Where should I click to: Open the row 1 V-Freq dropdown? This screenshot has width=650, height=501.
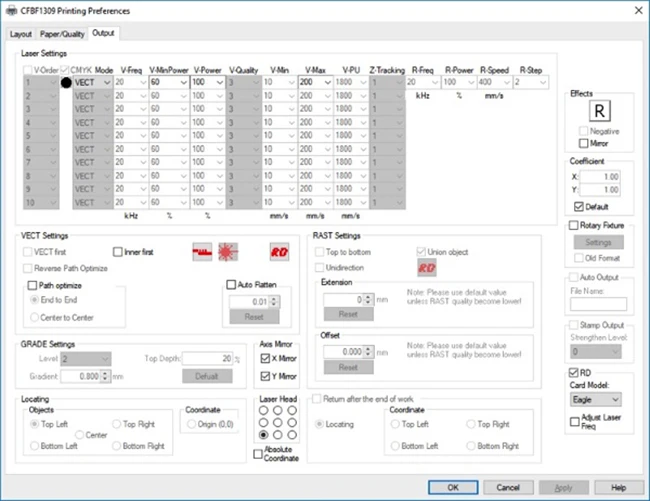coord(131,82)
